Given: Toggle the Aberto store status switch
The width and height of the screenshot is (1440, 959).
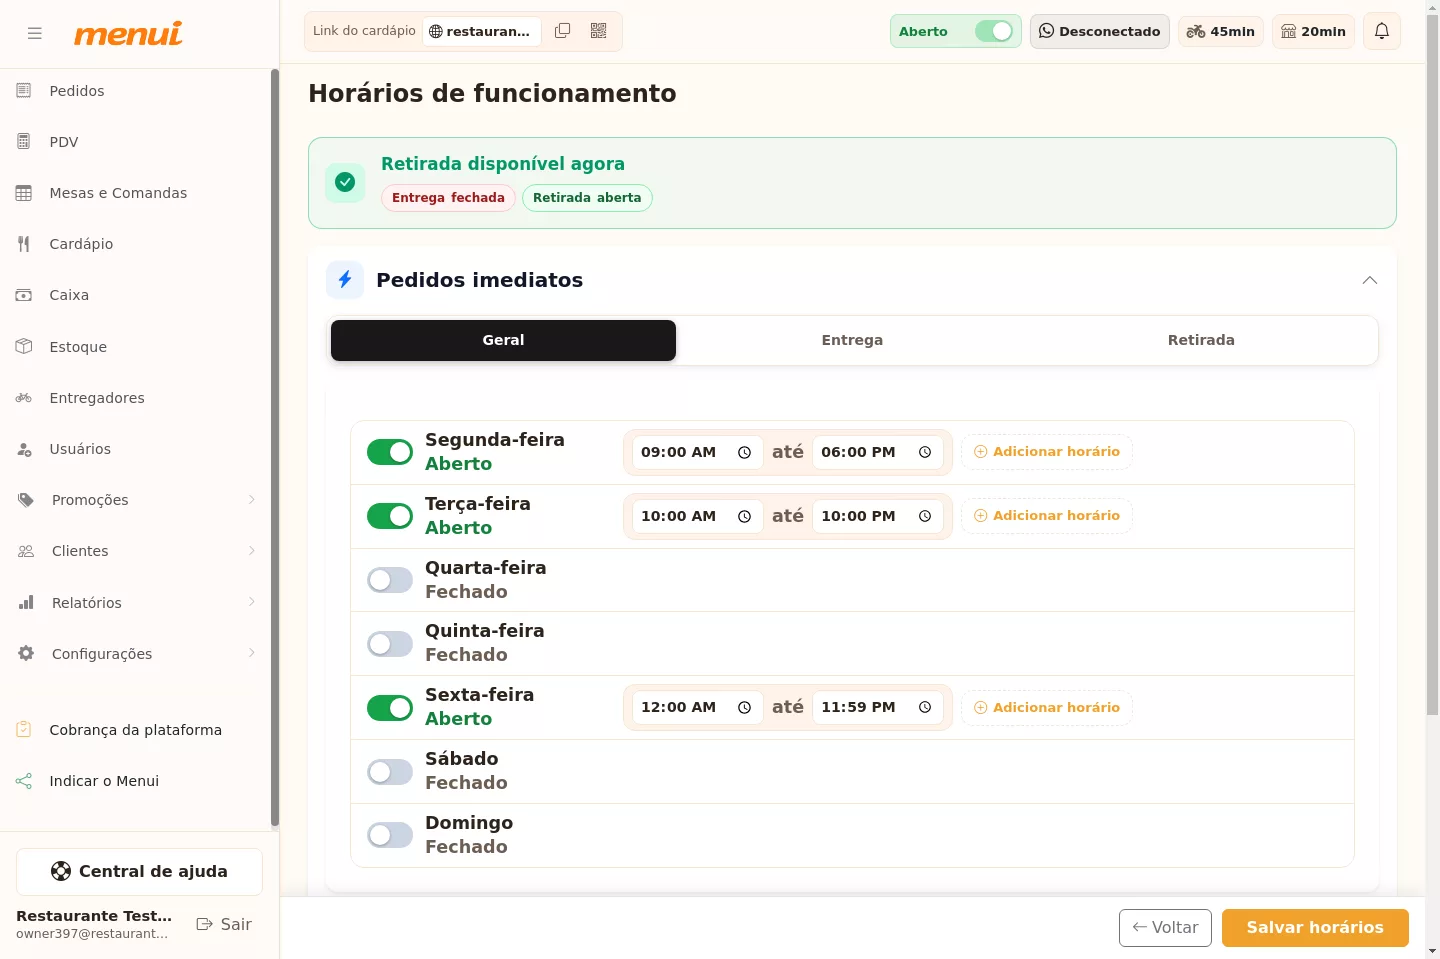Looking at the screenshot, I should click(994, 31).
